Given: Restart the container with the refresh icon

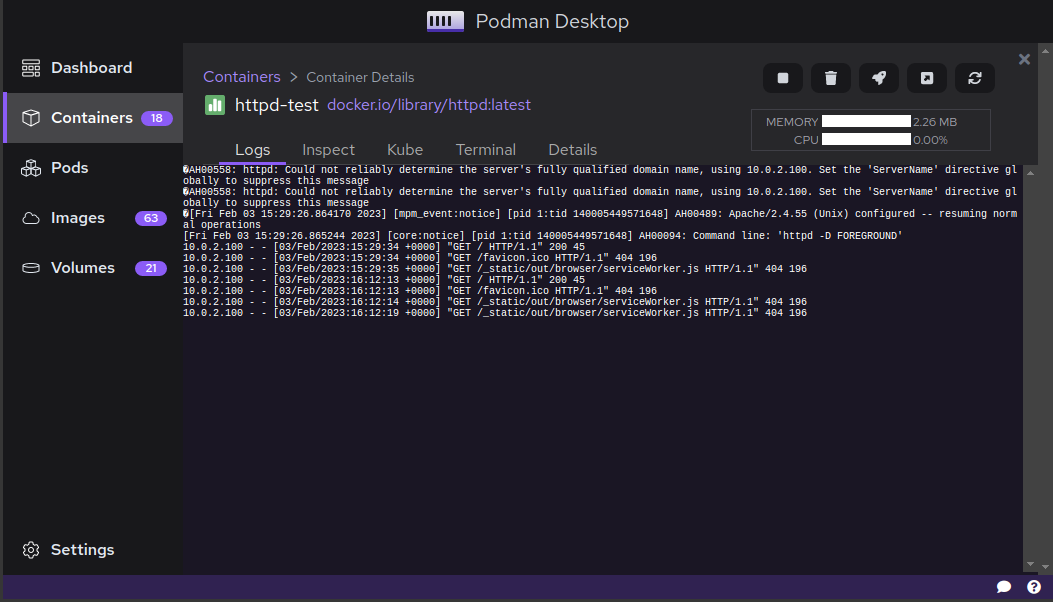Looking at the screenshot, I should point(975,77).
